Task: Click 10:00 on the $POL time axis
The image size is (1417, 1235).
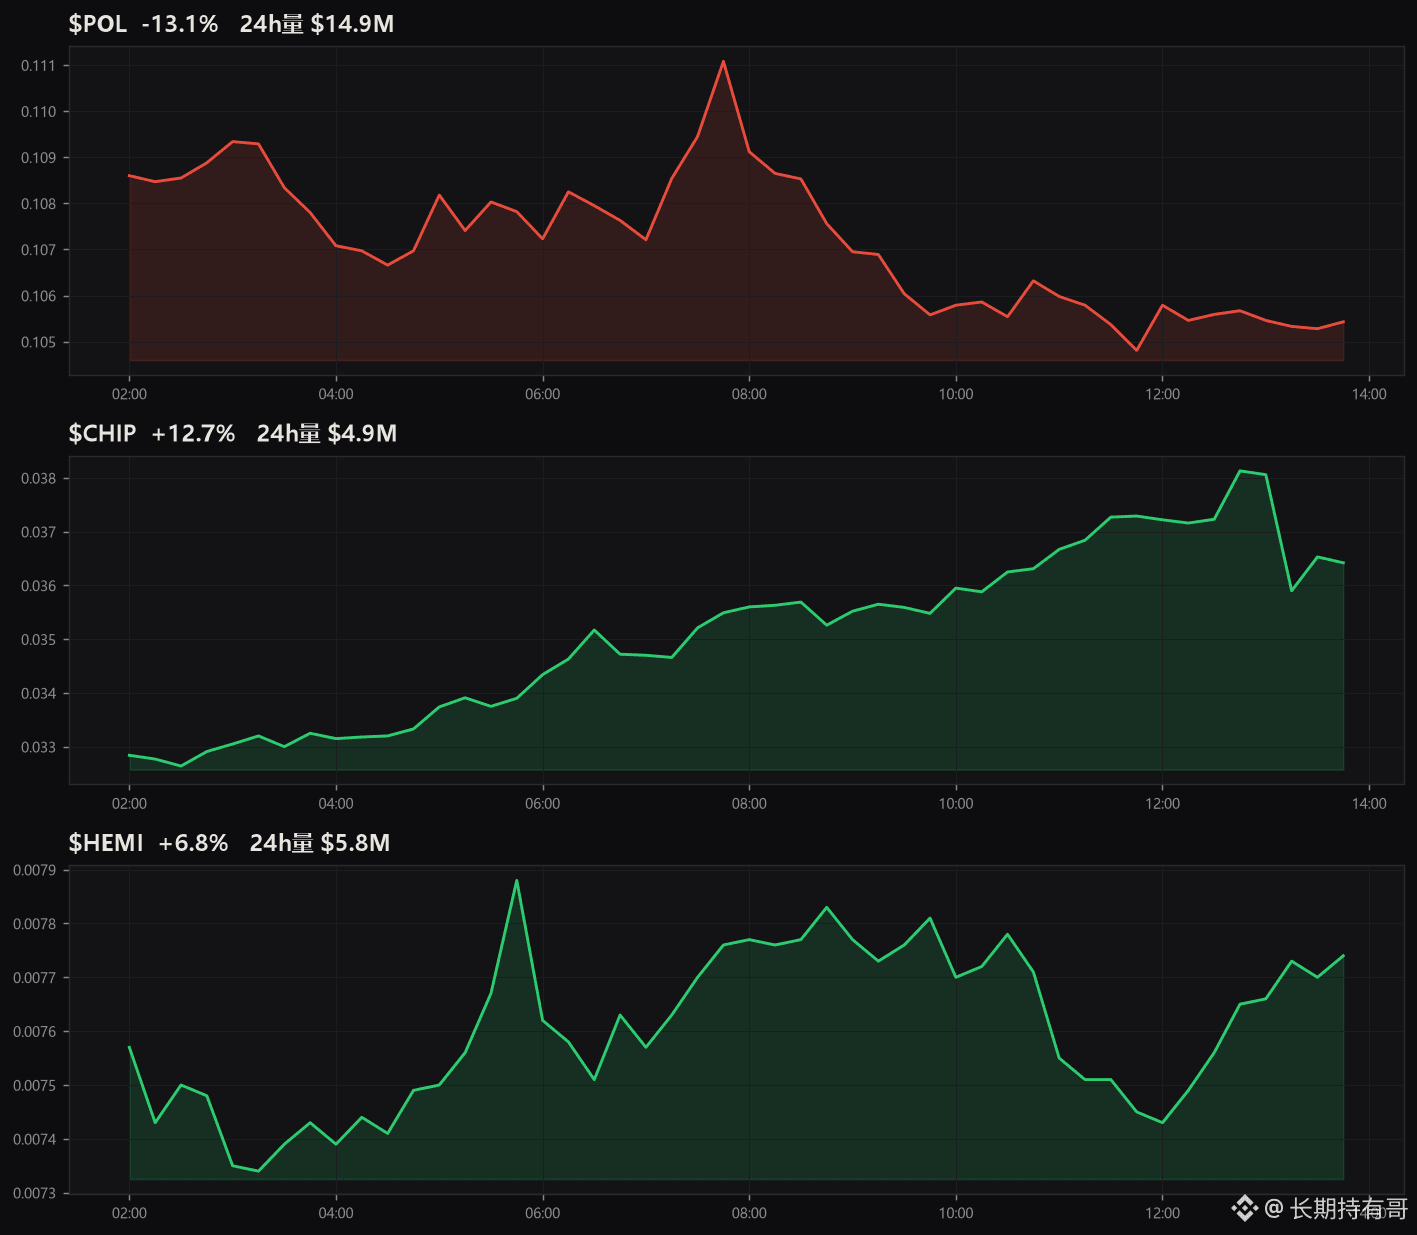Action: 956,394
